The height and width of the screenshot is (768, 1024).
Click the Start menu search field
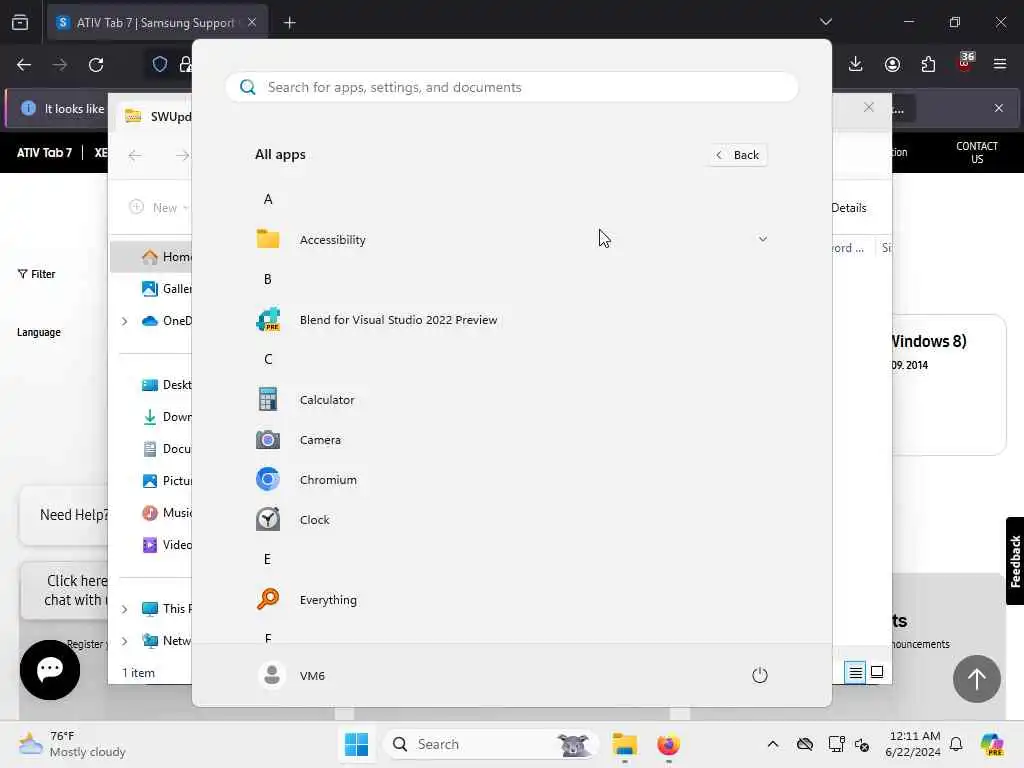tap(511, 87)
